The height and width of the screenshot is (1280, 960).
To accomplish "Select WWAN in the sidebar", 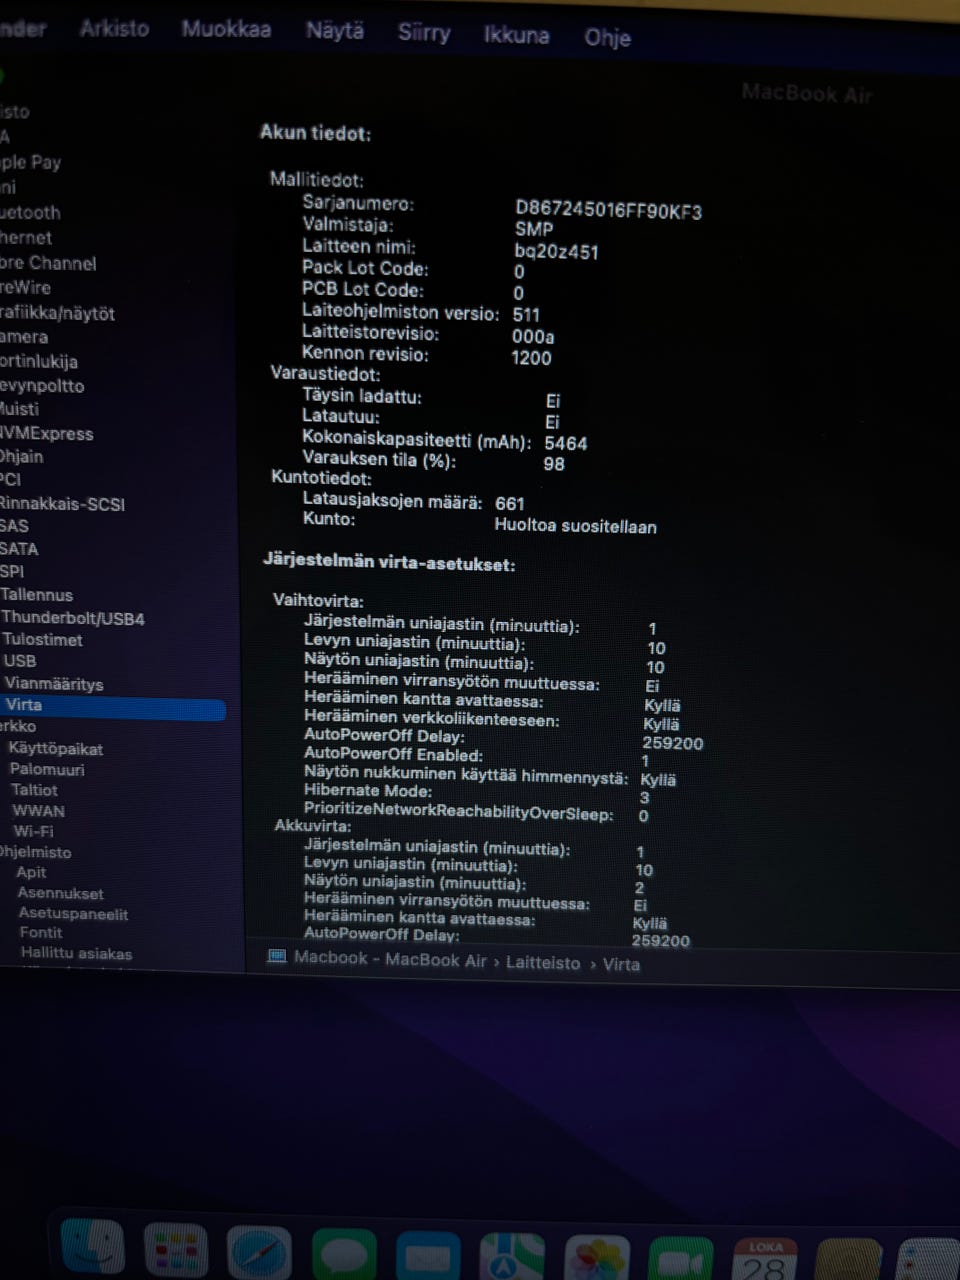I will (38, 810).
